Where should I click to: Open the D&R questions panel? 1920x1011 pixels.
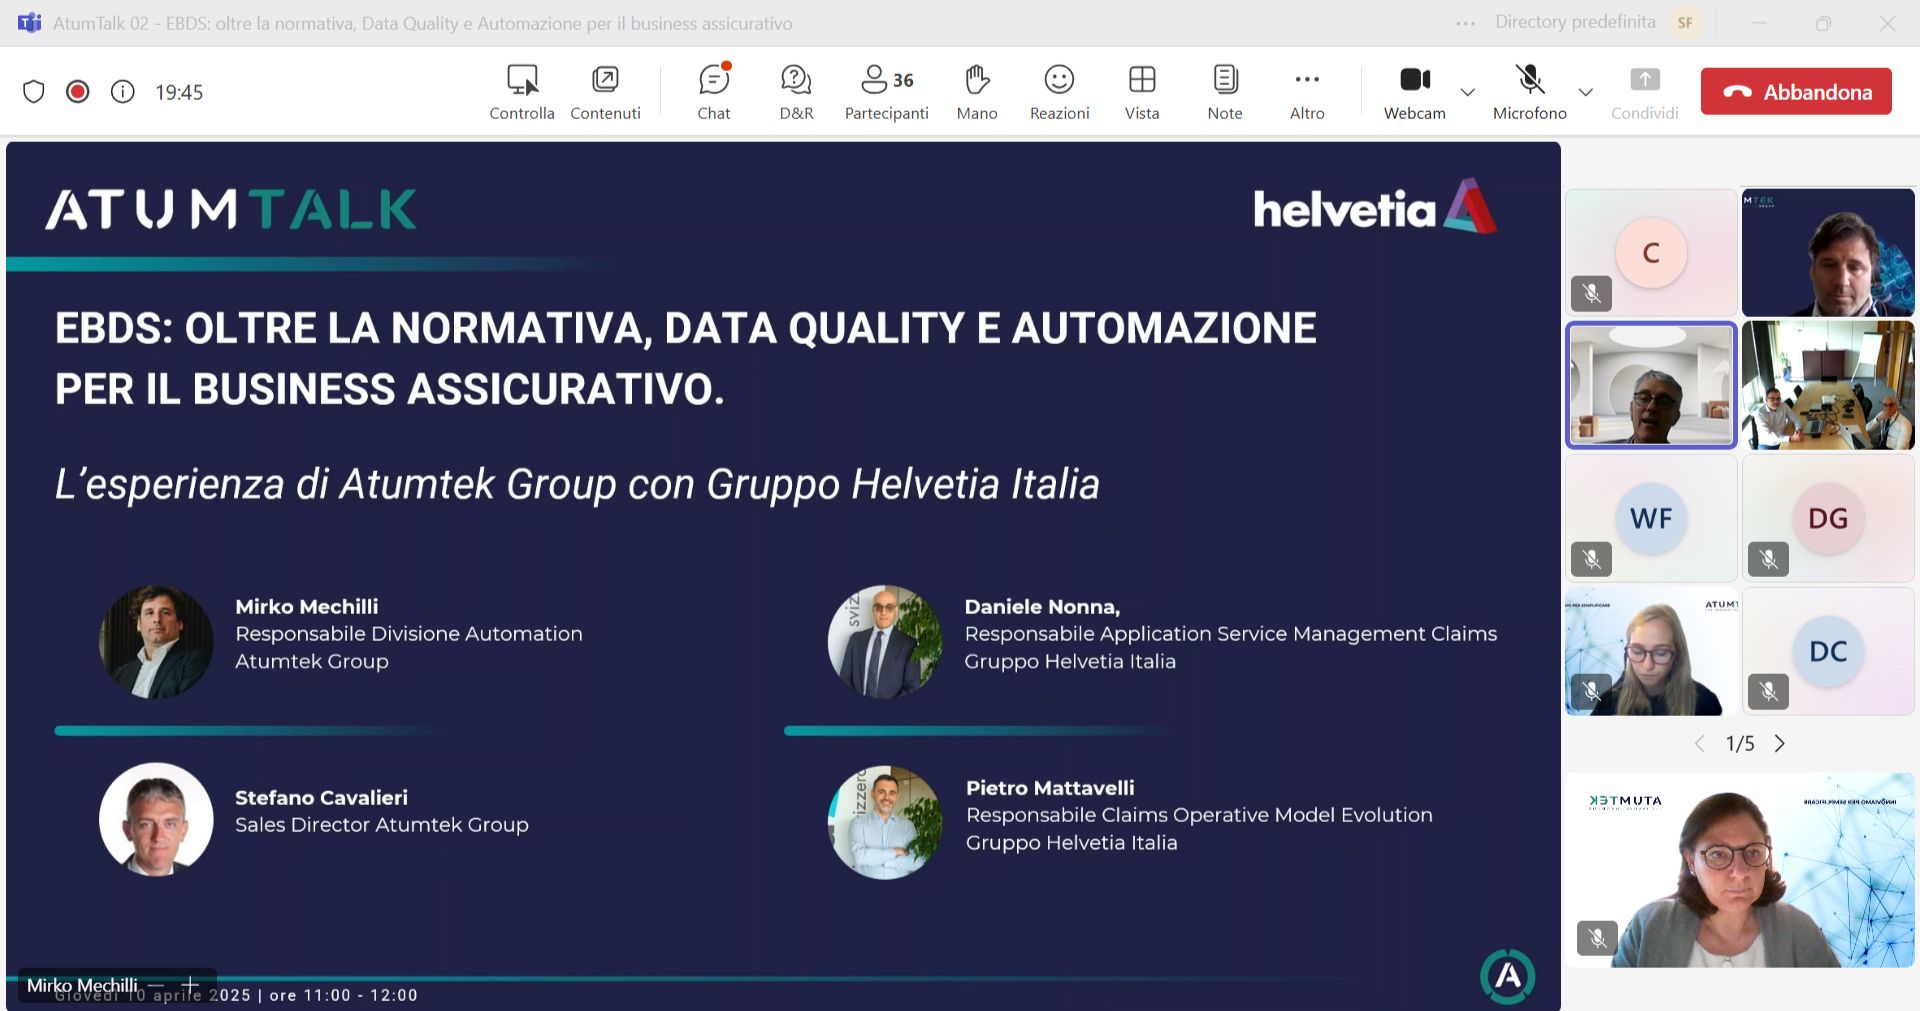pos(796,91)
